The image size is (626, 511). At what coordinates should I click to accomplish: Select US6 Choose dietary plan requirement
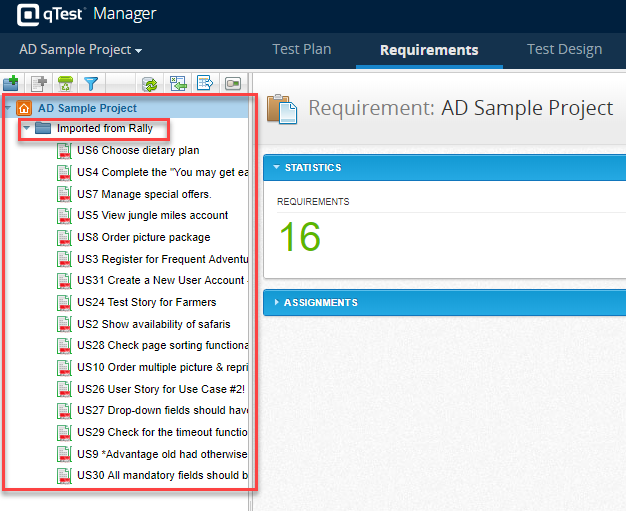click(x=138, y=150)
